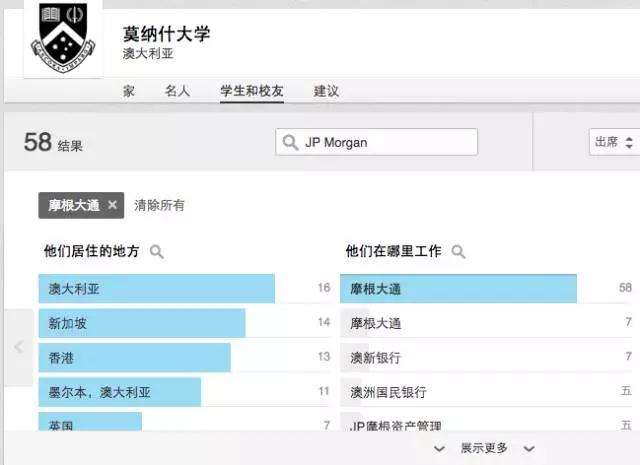Click into the JP Morgan search field

(x=385, y=143)
